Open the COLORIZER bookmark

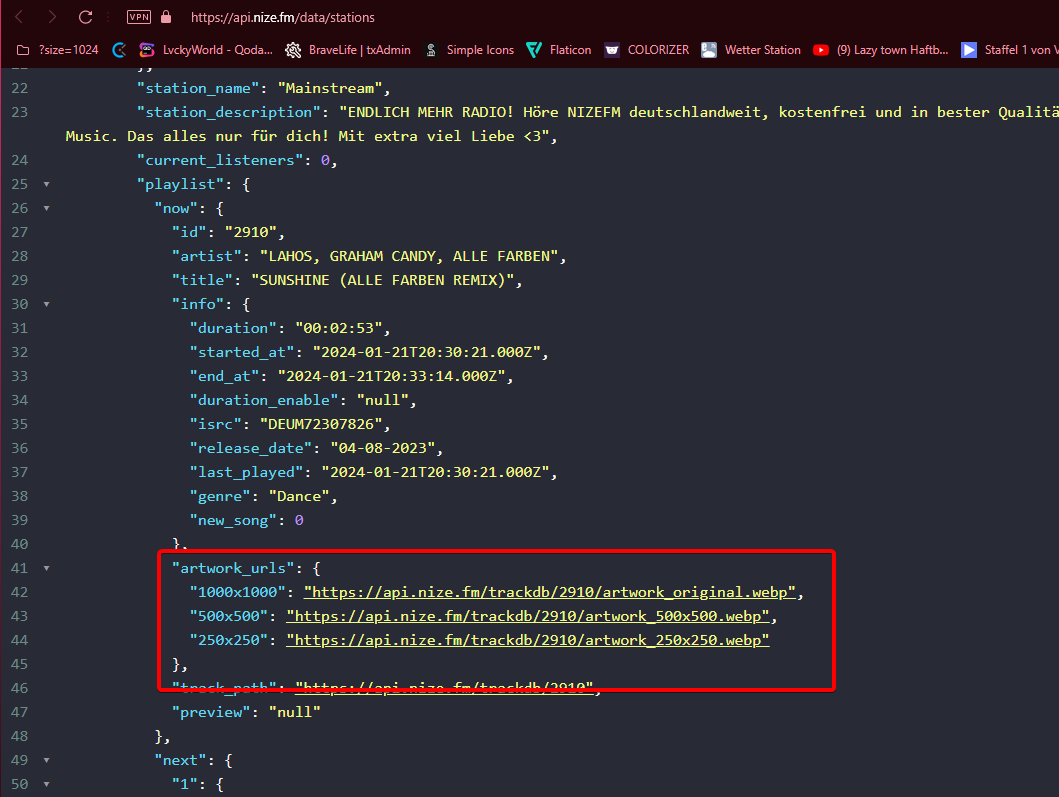(x=647, y=49)
